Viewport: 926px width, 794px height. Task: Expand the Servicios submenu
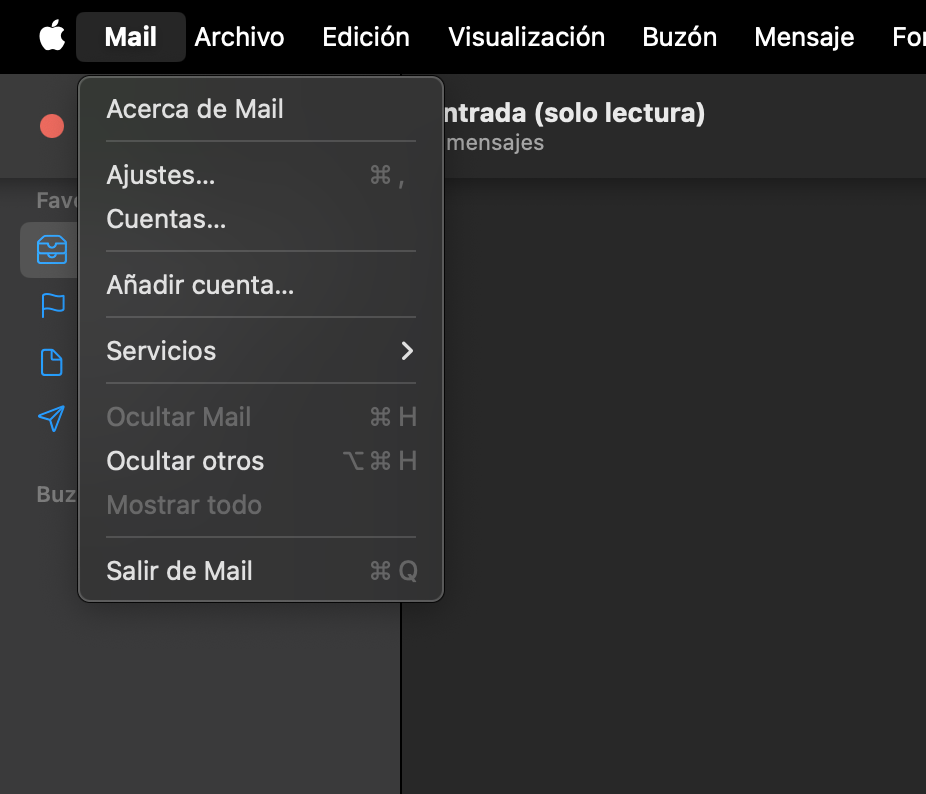[x=161, y=351]
